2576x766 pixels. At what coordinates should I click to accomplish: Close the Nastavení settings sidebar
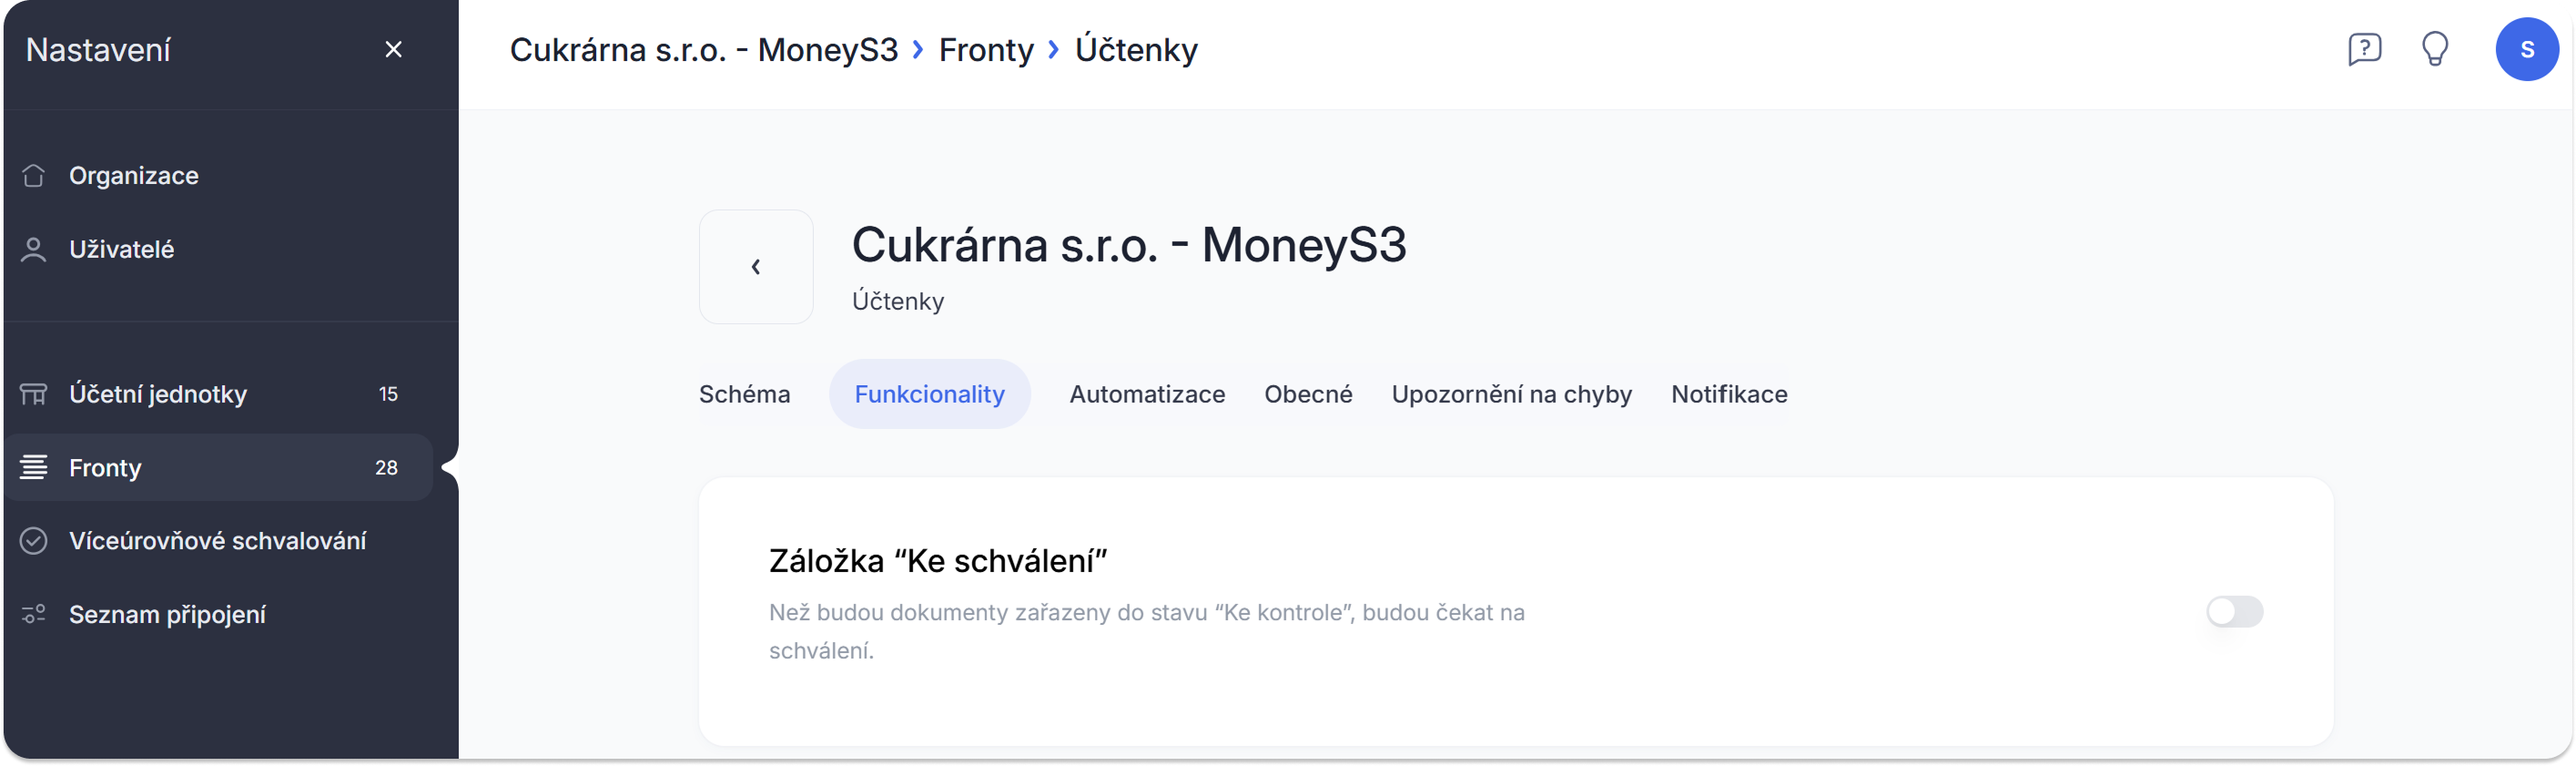(393, 49)
